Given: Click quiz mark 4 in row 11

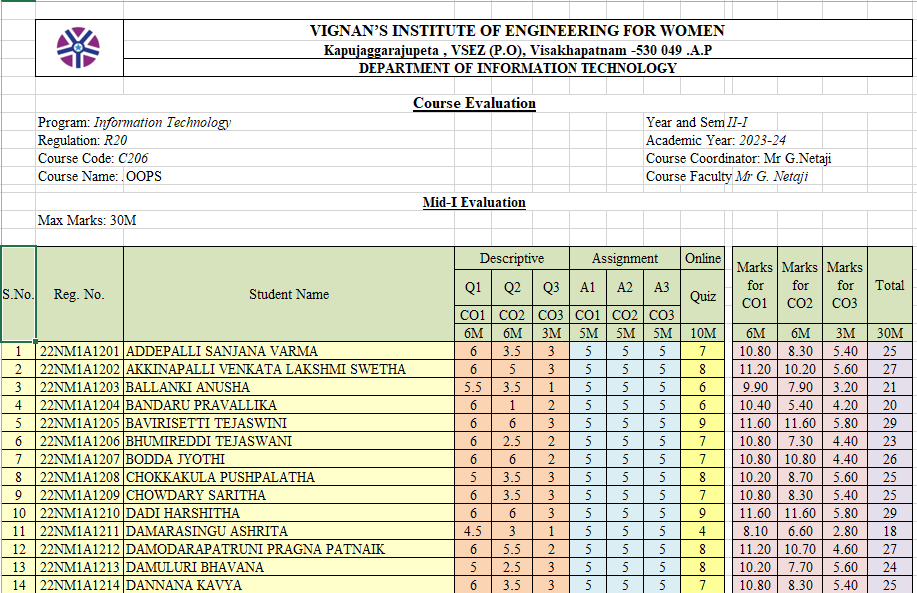Looking at the screenshot, I should tap(702, 531).
